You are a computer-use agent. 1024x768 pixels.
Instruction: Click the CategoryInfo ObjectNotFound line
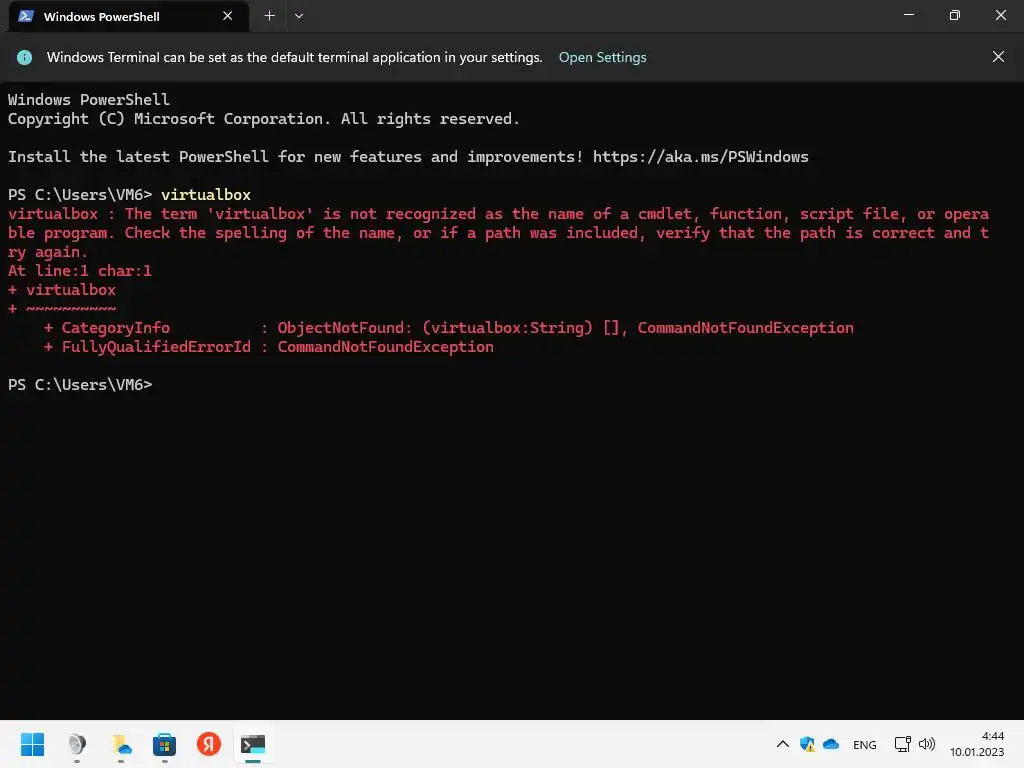pos(449,328)
